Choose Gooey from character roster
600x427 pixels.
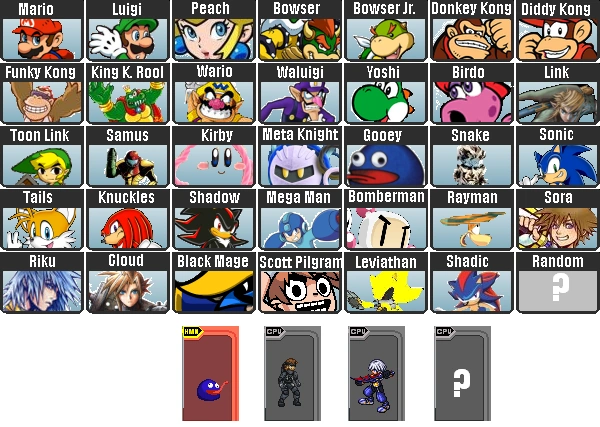[x=385, y=156]
